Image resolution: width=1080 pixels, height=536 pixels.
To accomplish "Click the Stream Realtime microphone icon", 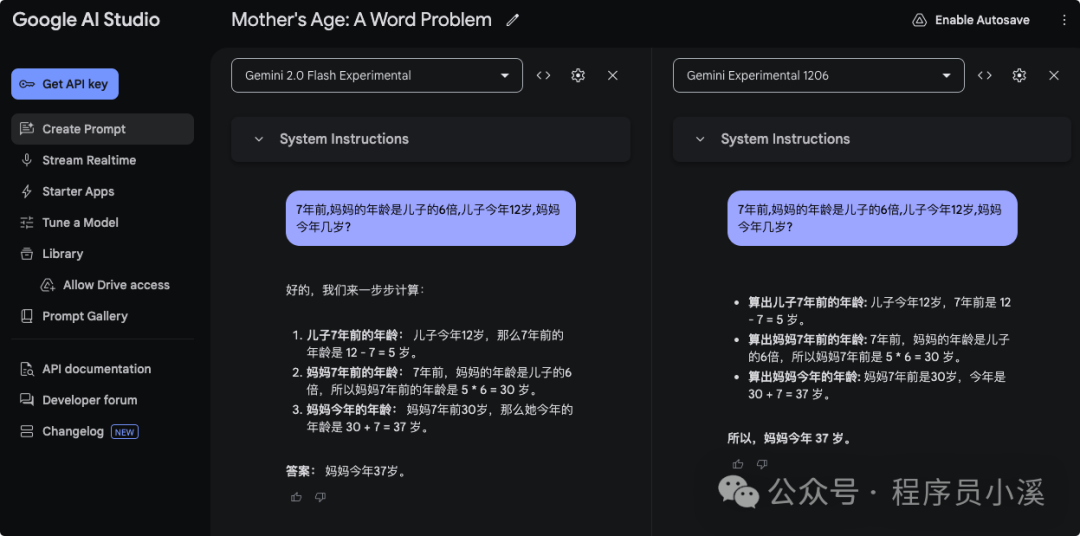I will pos(27,160).
